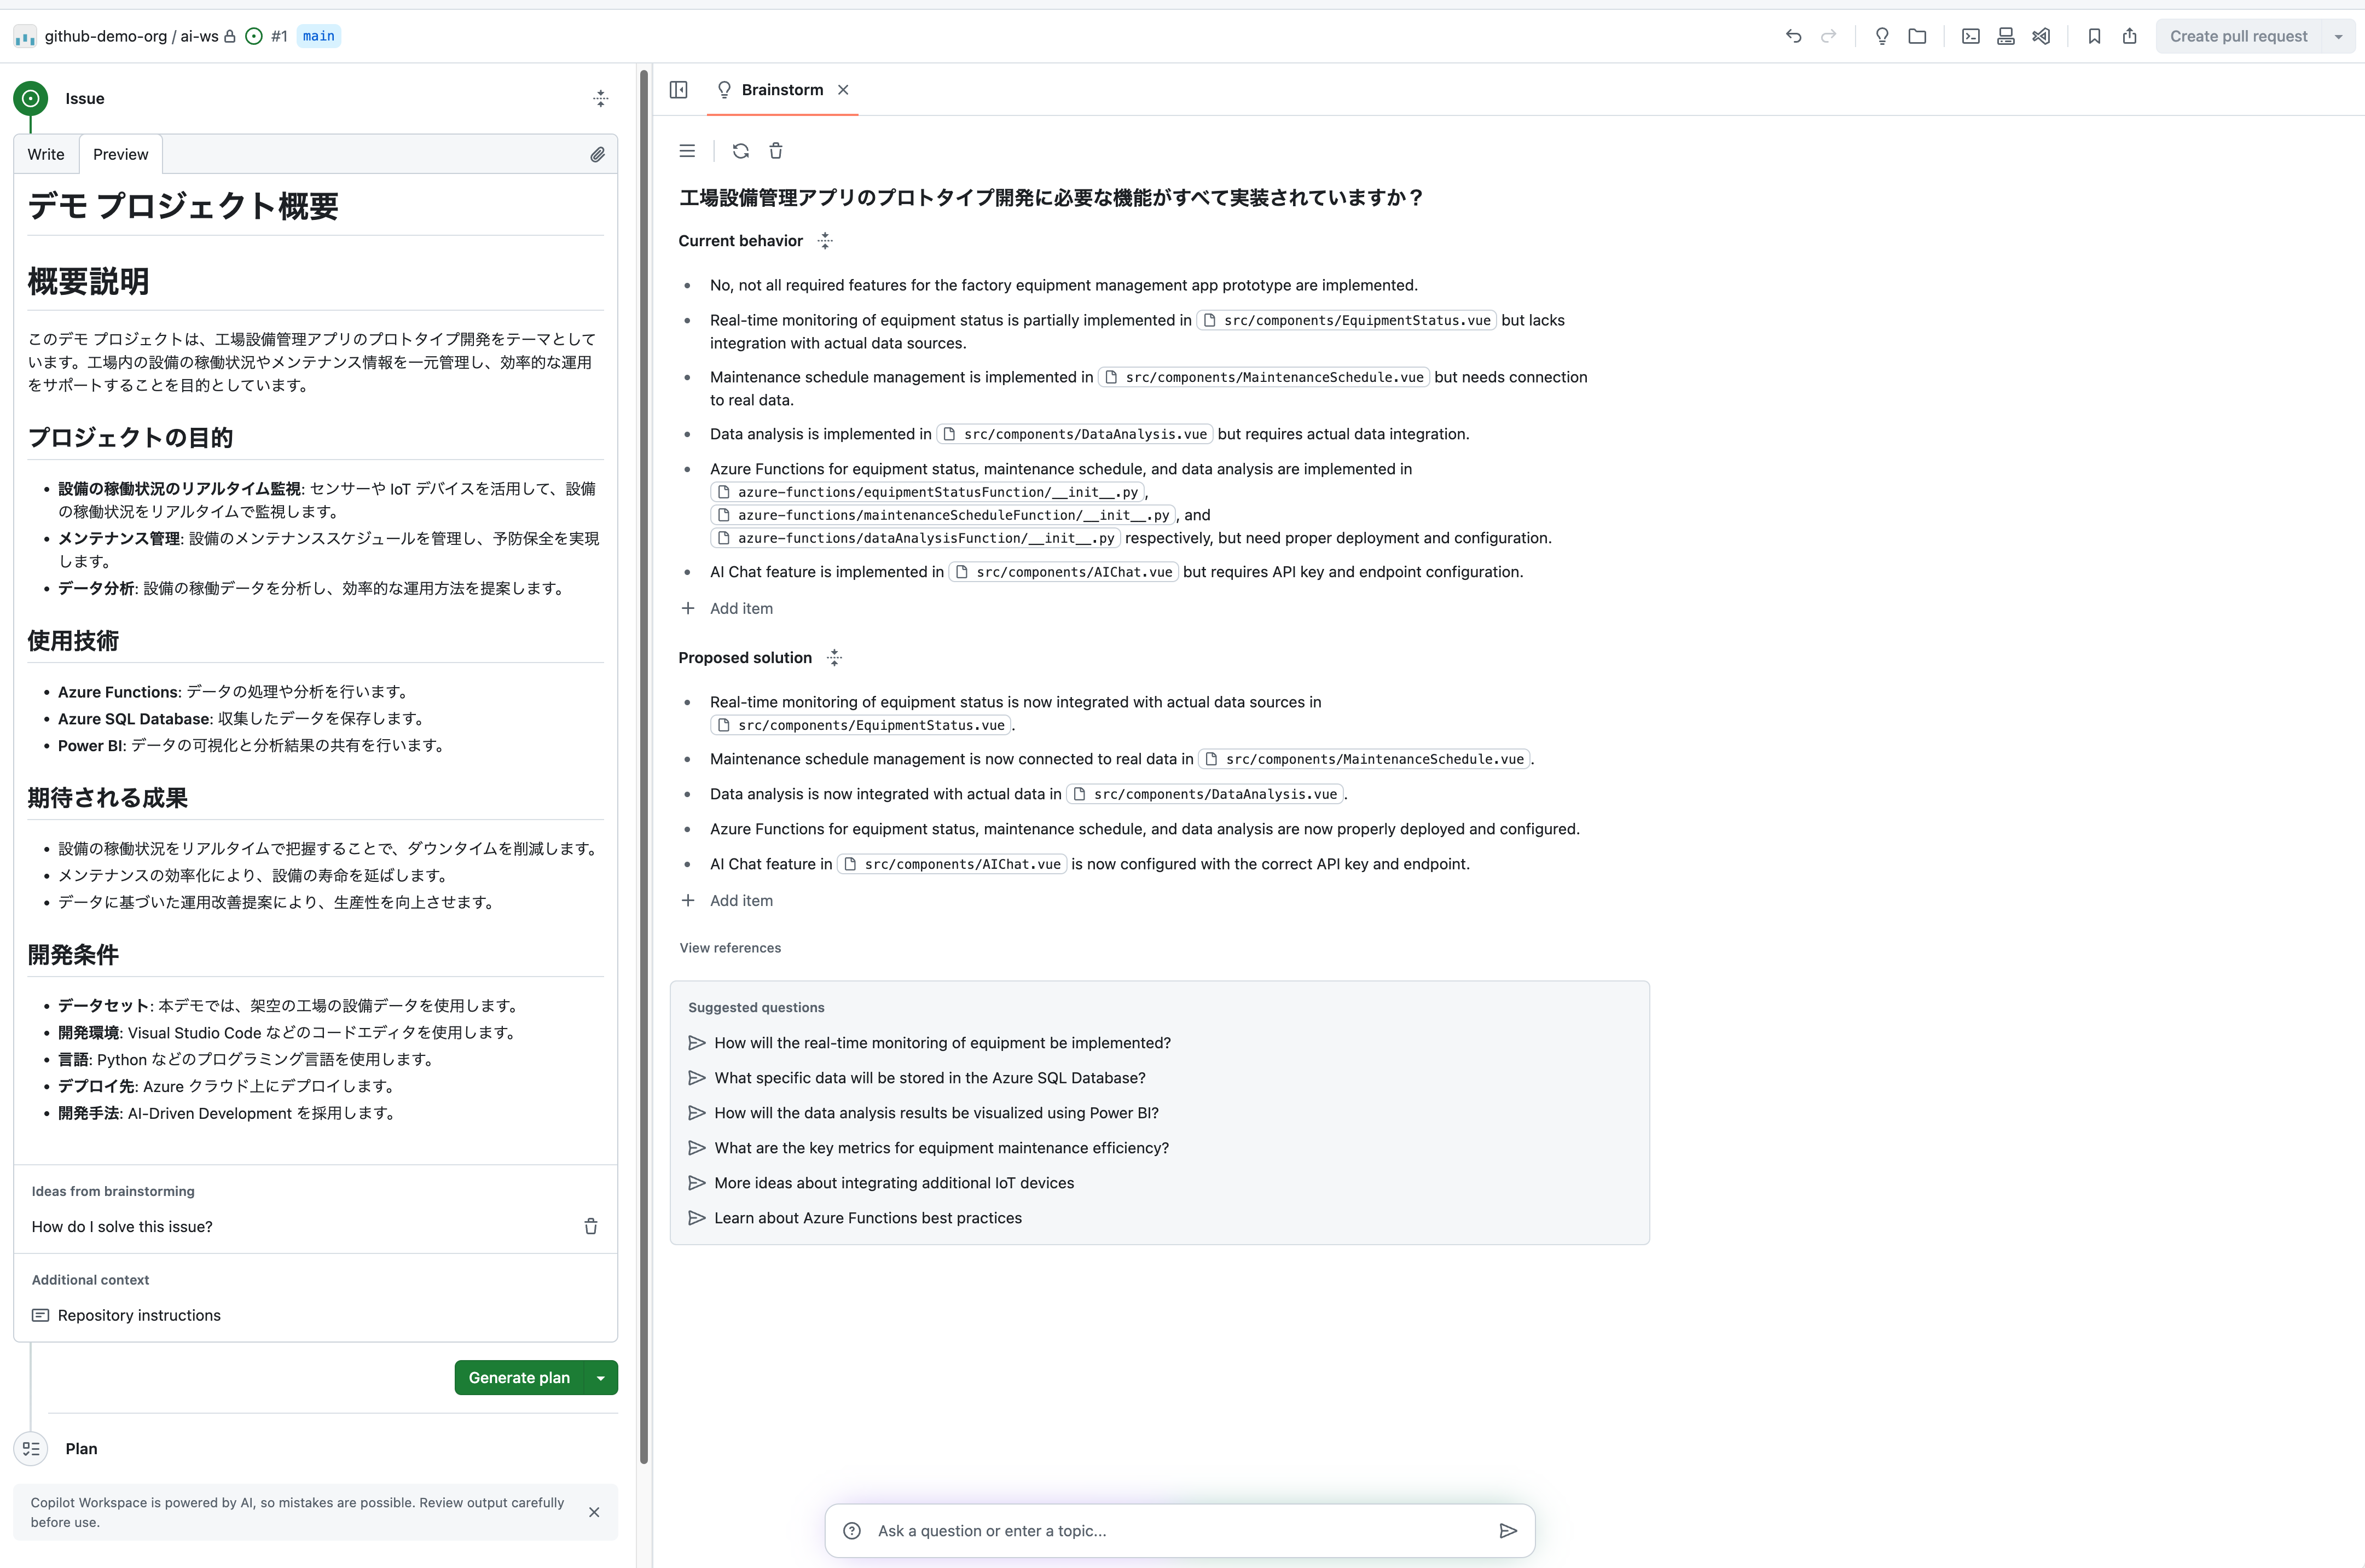Click 'How do I solve this issue?' idea text
Image resolution: width=2365 pixels, height=1568 pixels.
coord(122,1227)
